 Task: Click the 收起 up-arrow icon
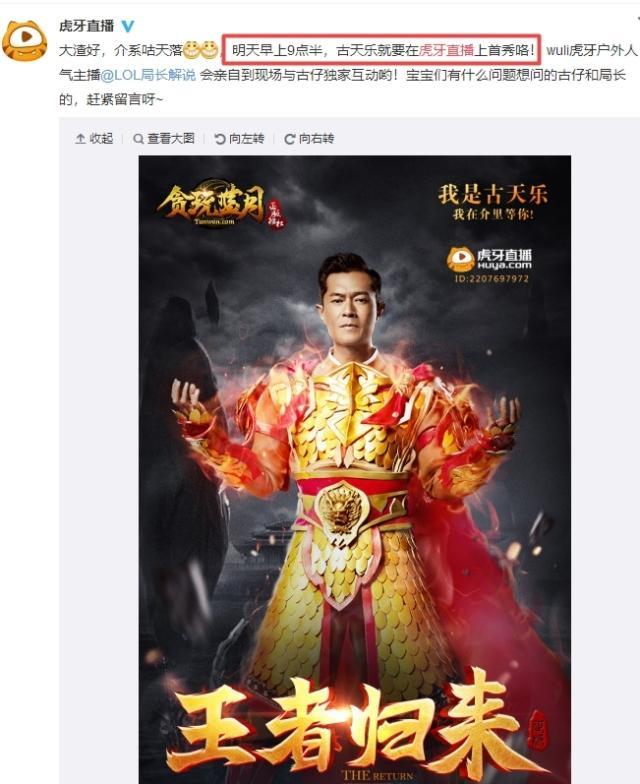pos(80,139)
